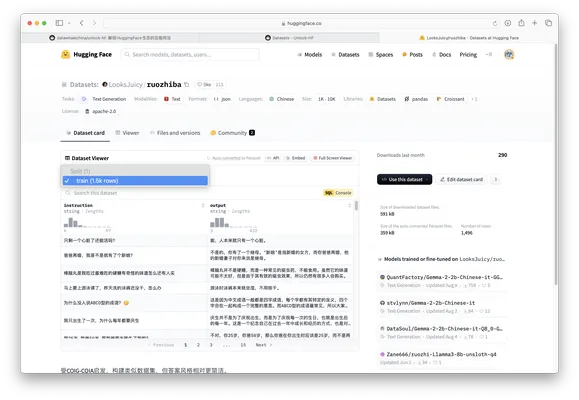
Task: Go forward with Safari's forward arrow
Action: [x=95, y=23]
